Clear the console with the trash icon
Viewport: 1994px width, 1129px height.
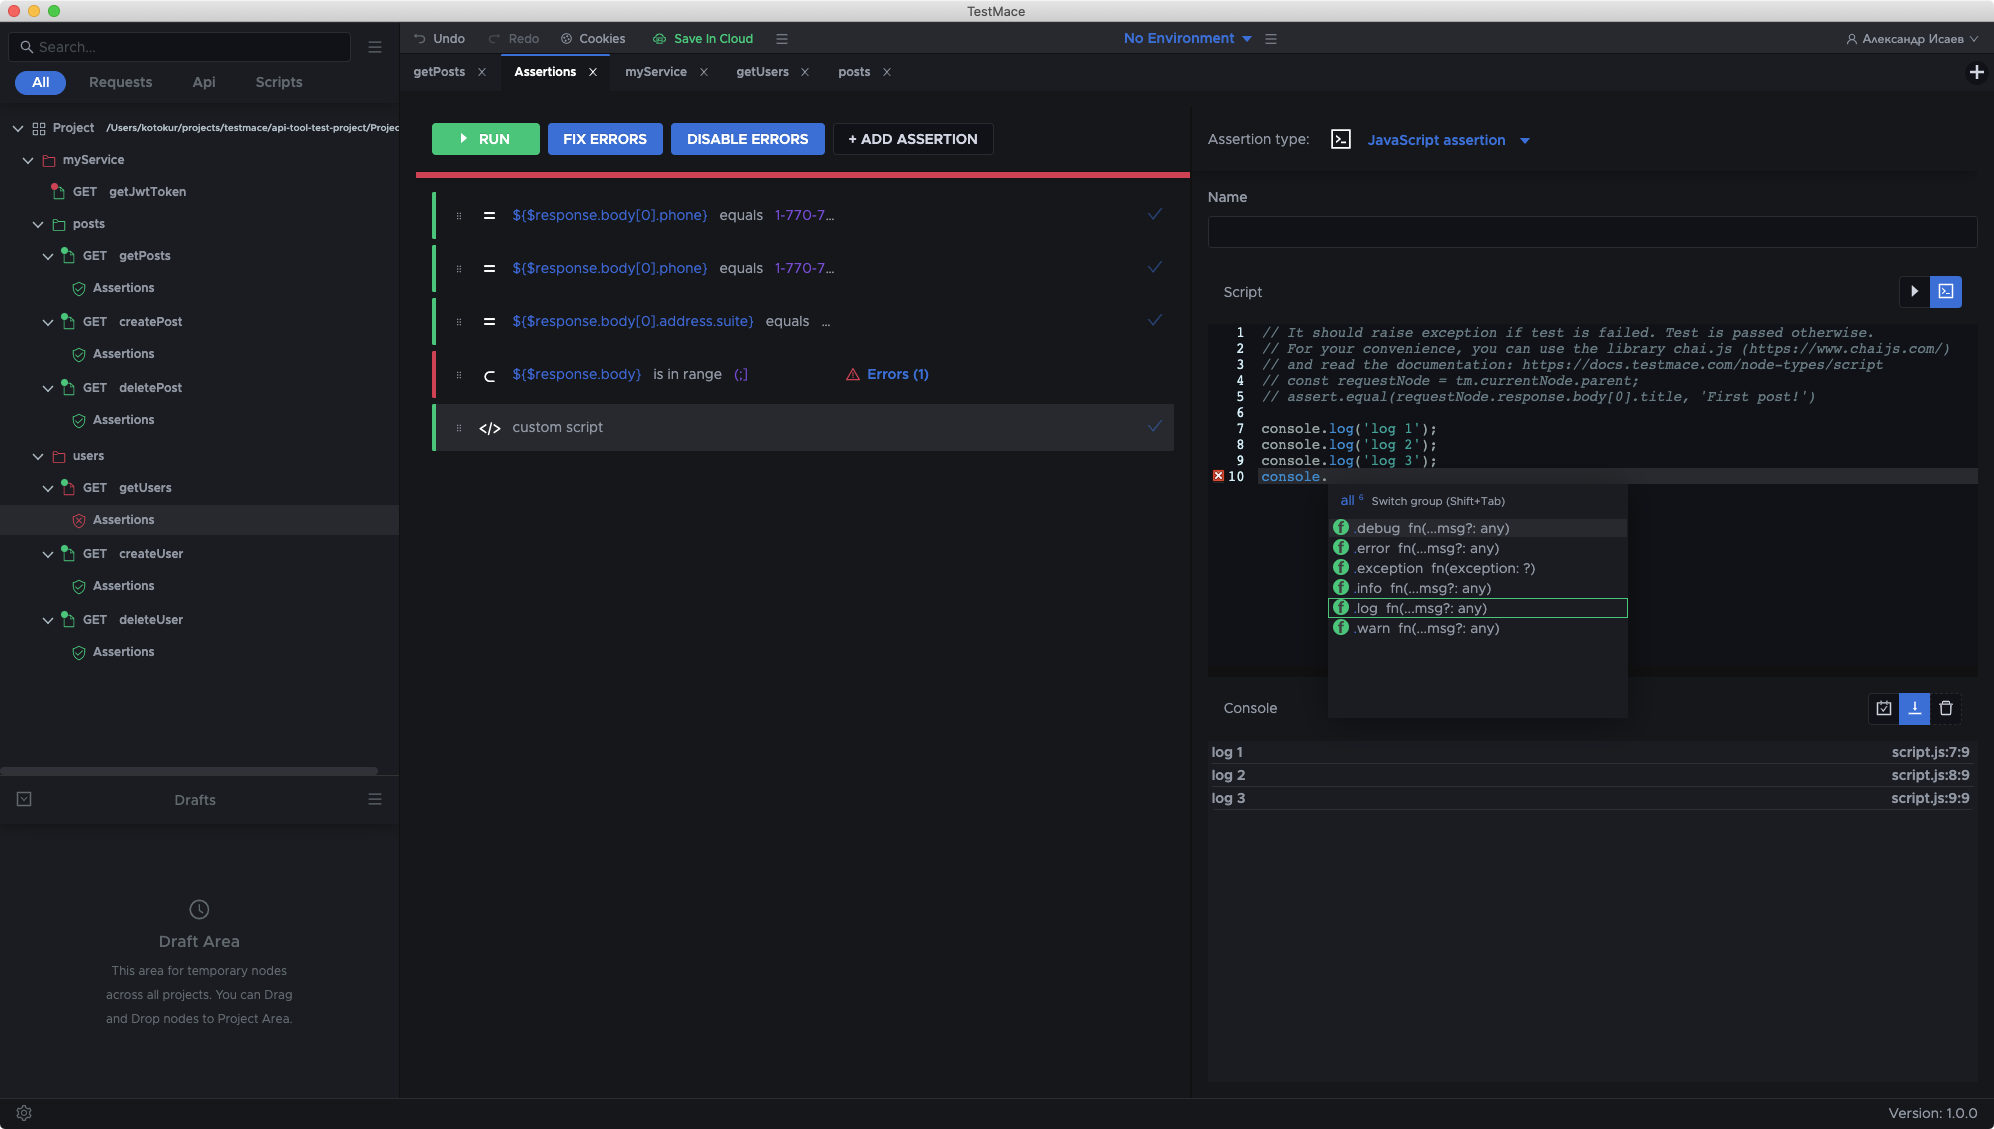coord(1946,708)
